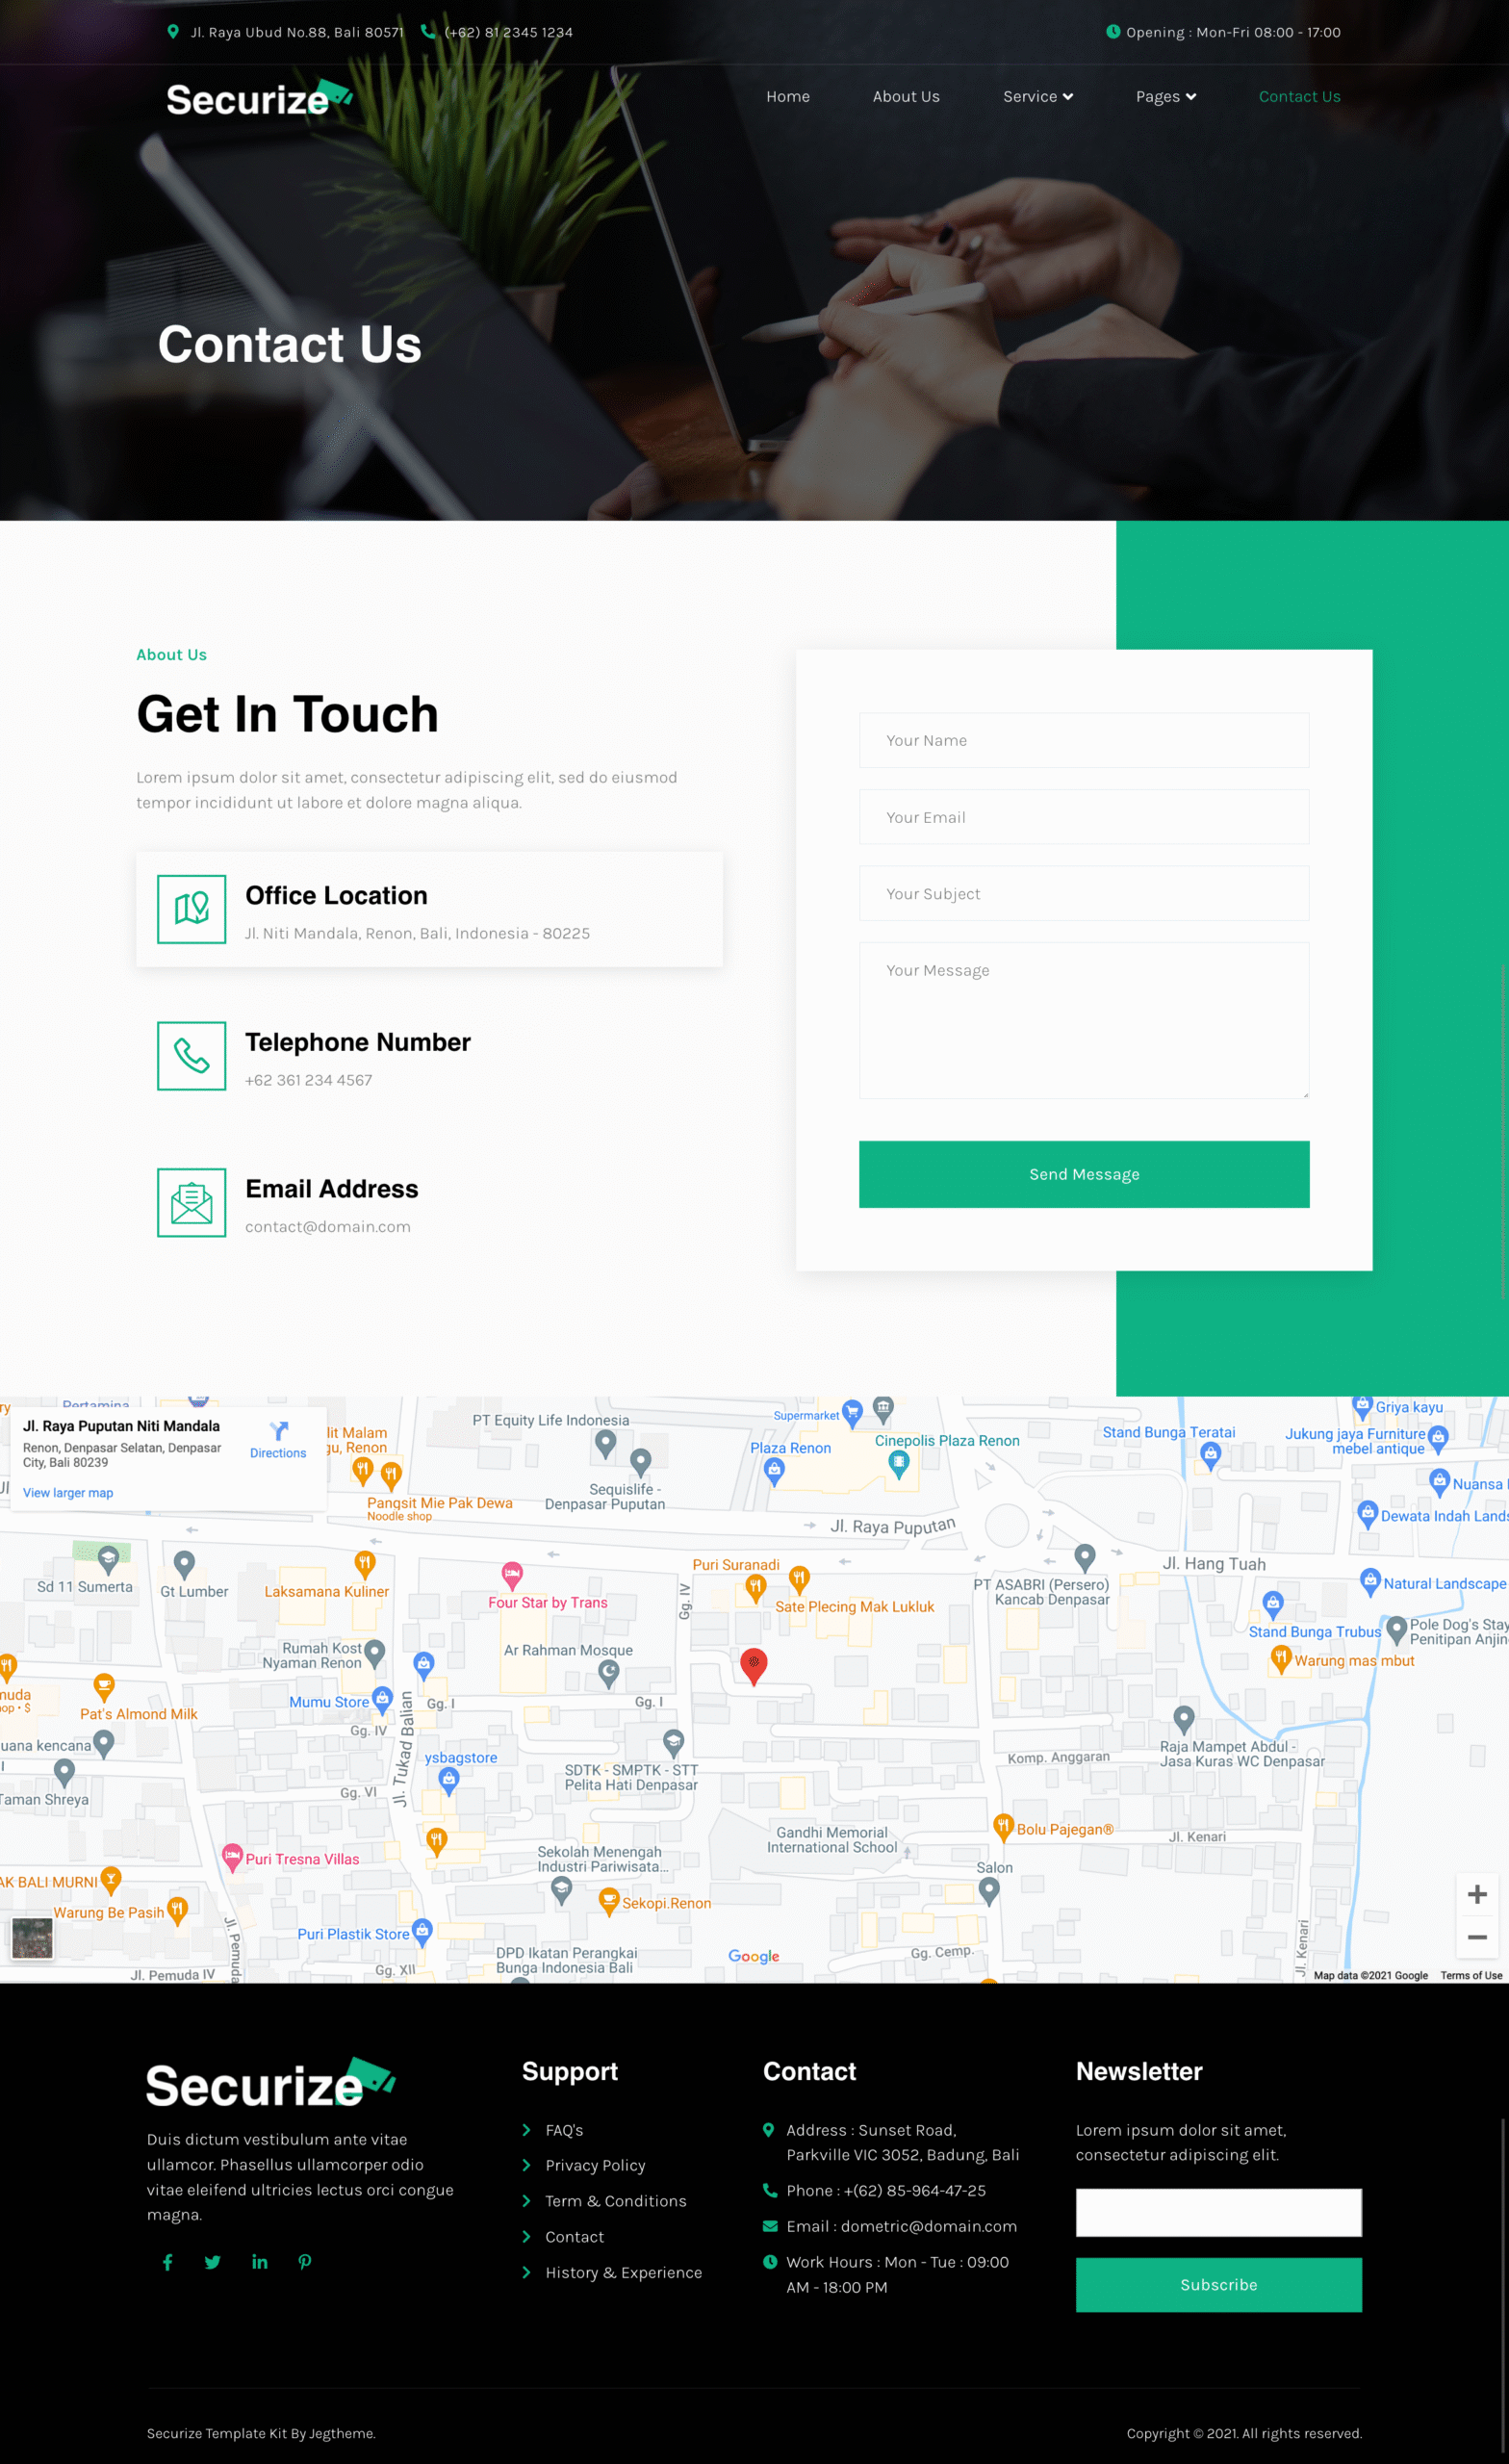Click the Facebook icon in footer
The width and height of the screenshot is (1509, 2464).
click(x=168, y=2262)
